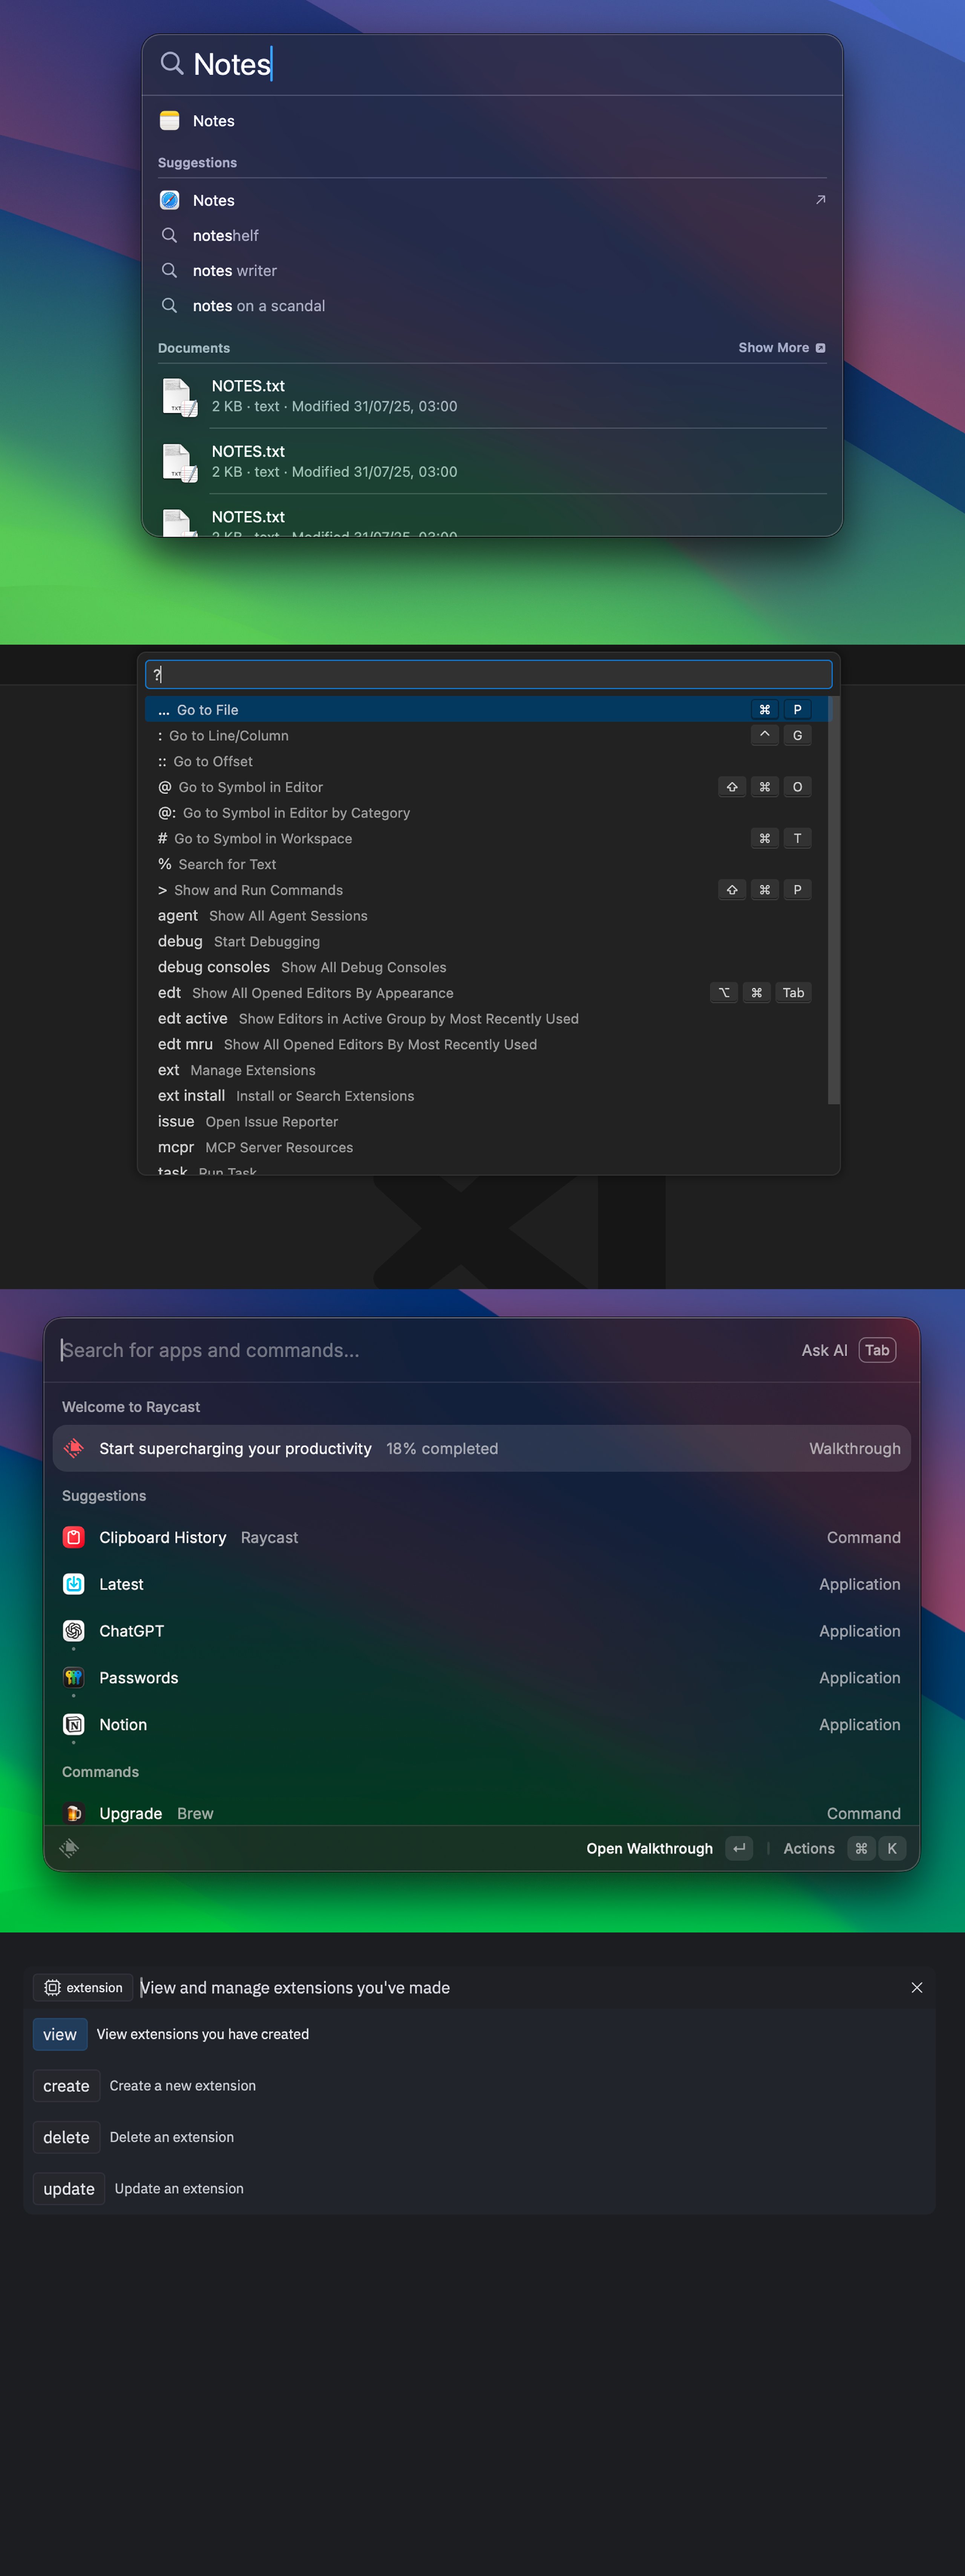
Task: Choose 'Show and Run Commands' option
Action: (258, 890)
